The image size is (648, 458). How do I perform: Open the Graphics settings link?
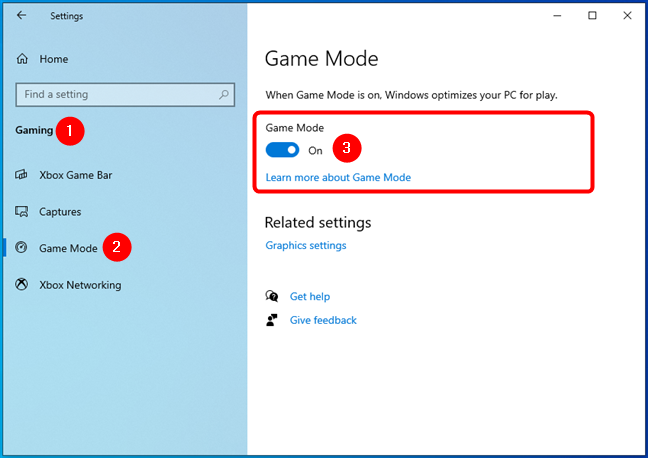tap(306, 246)
